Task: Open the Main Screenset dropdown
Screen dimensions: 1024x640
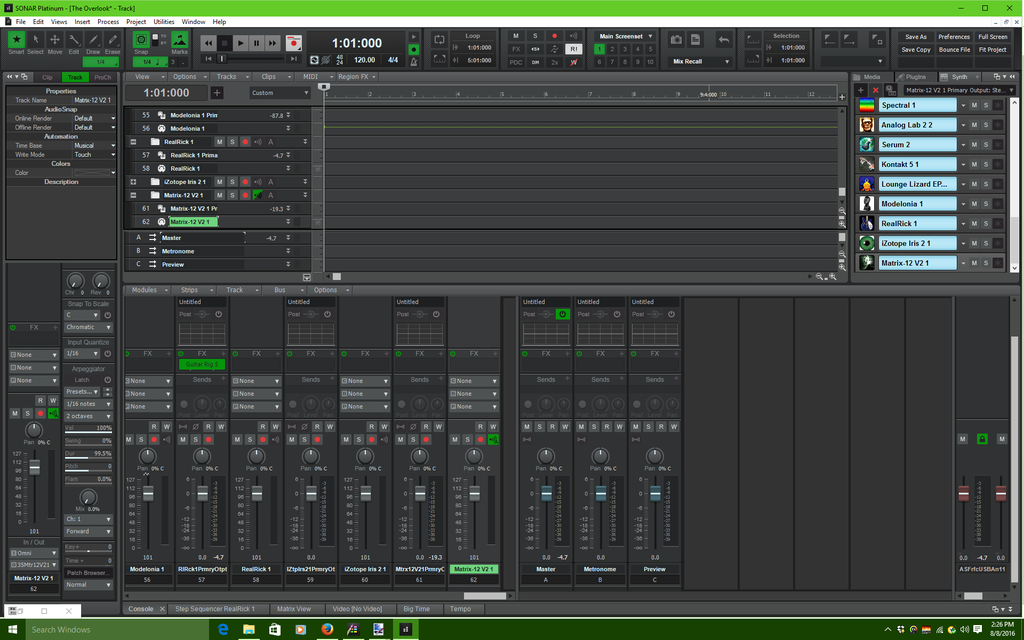Action: (626, 36)
